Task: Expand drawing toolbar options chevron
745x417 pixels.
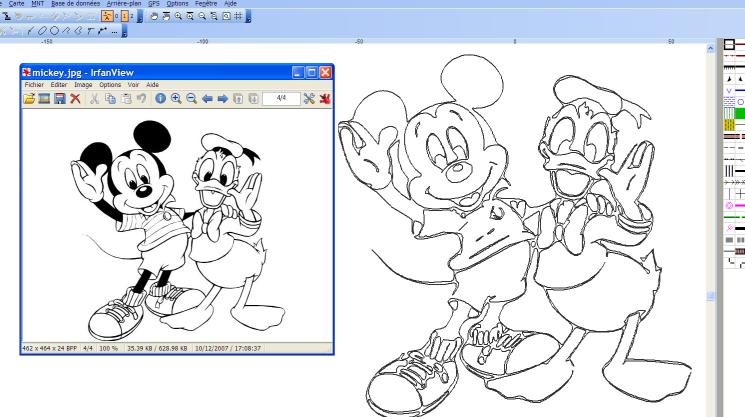Action: (x=124, y=32)
